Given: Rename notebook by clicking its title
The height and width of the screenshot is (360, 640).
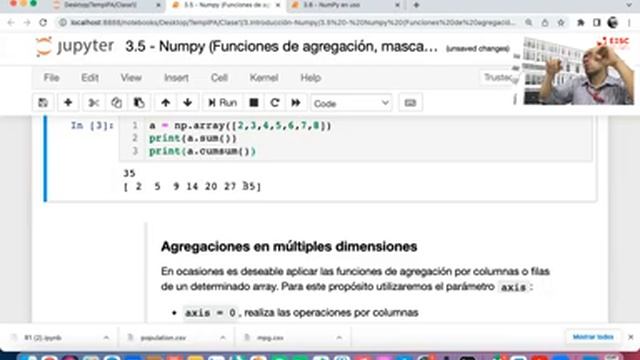Looking at the screenshot, I should click(281, 47).
